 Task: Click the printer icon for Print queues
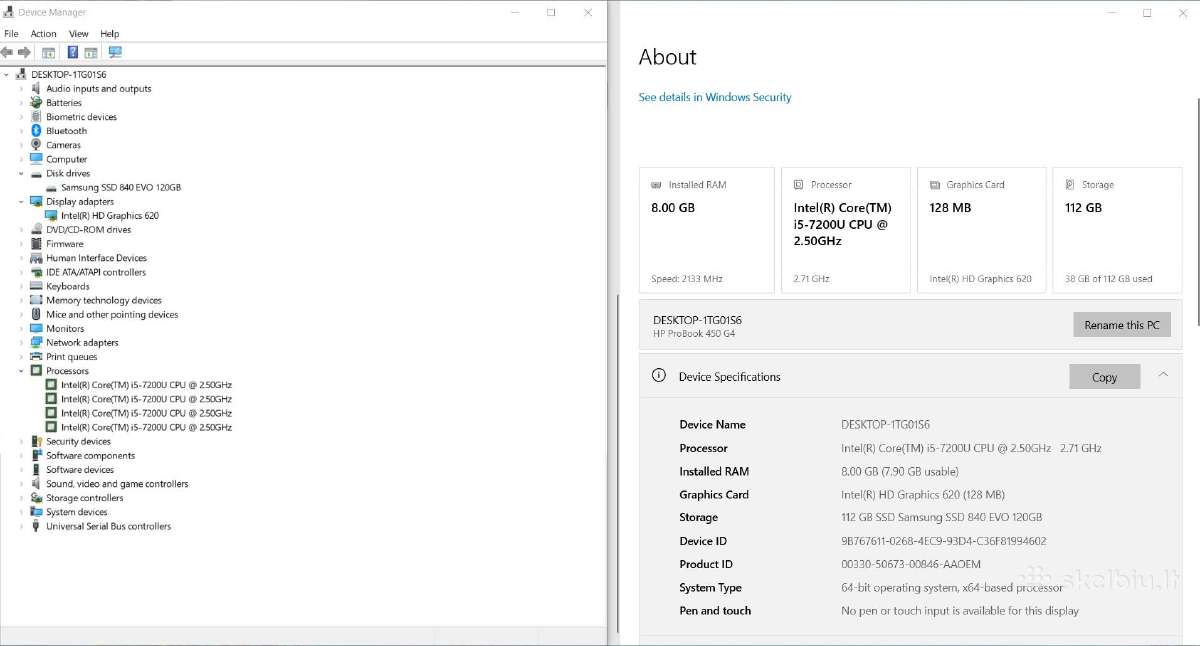[37, 356]
